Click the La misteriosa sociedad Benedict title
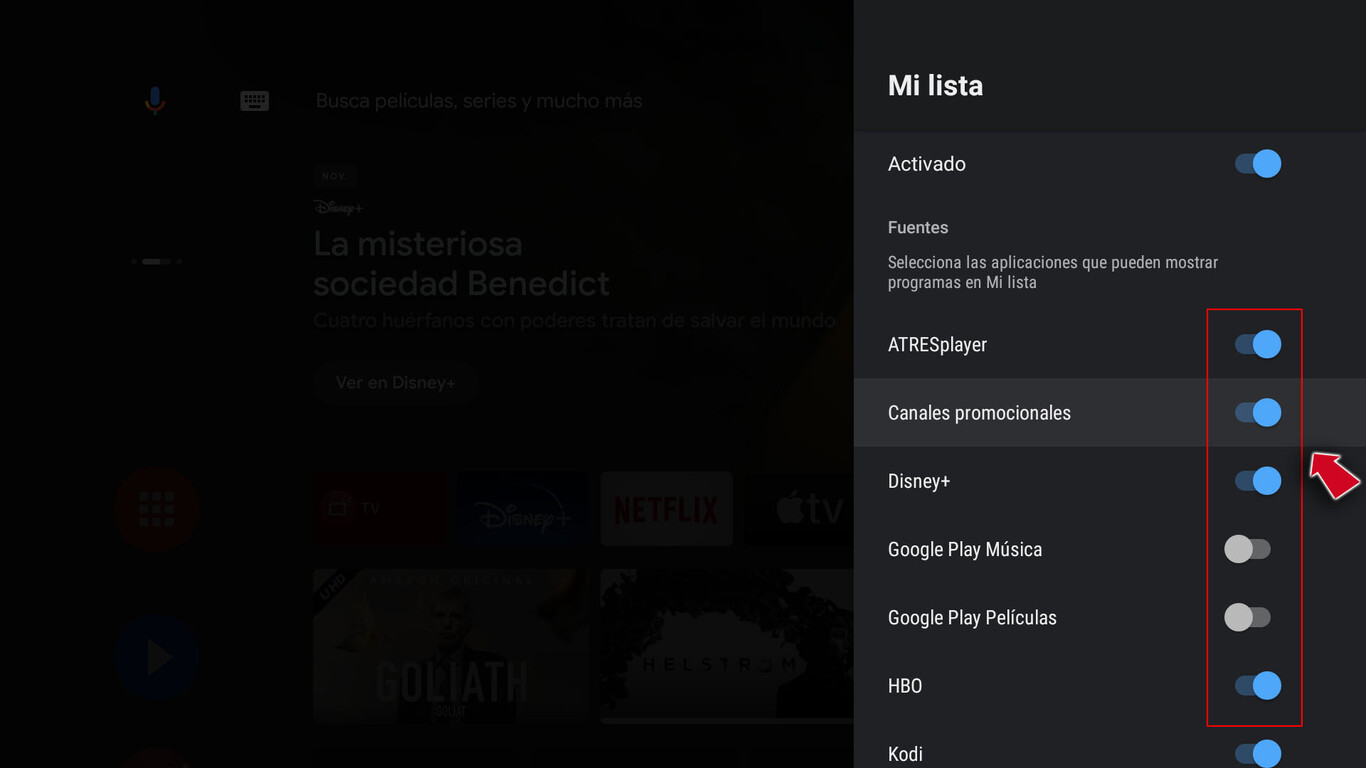1366x768 pixels. coord(462,263)
